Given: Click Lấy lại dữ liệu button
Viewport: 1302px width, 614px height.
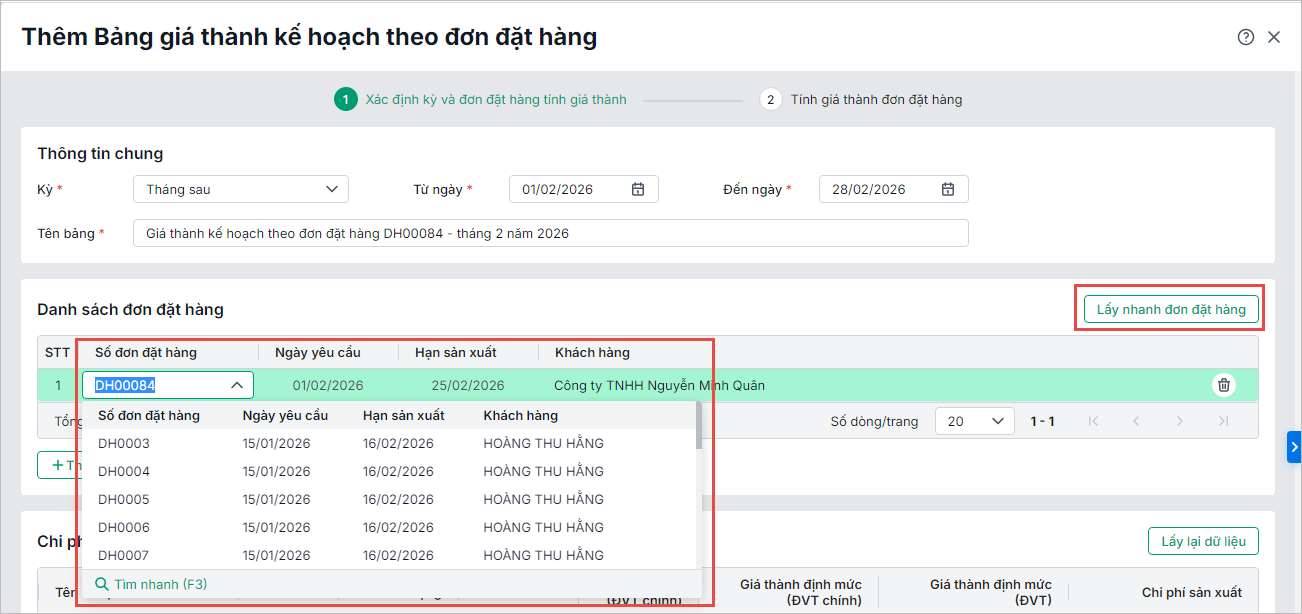Looking at the screenshot, I should click(1203, 541).
